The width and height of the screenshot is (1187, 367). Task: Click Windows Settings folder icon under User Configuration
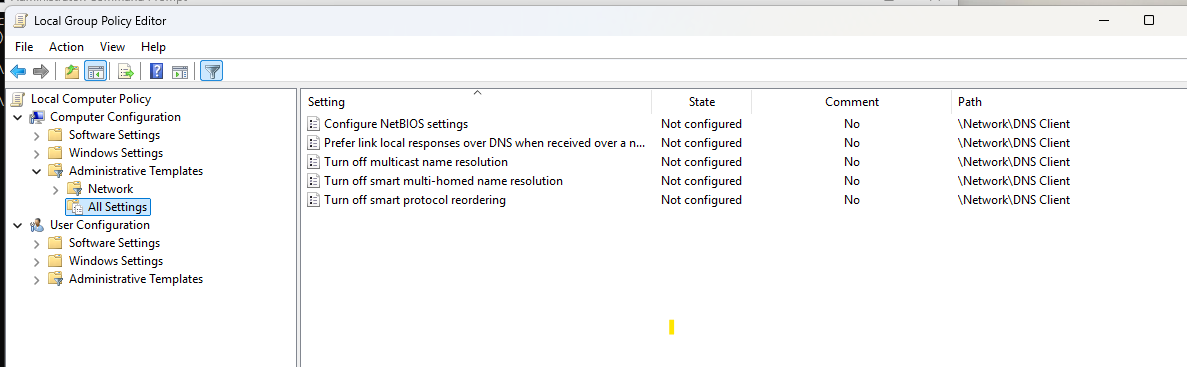coord(55,261)
